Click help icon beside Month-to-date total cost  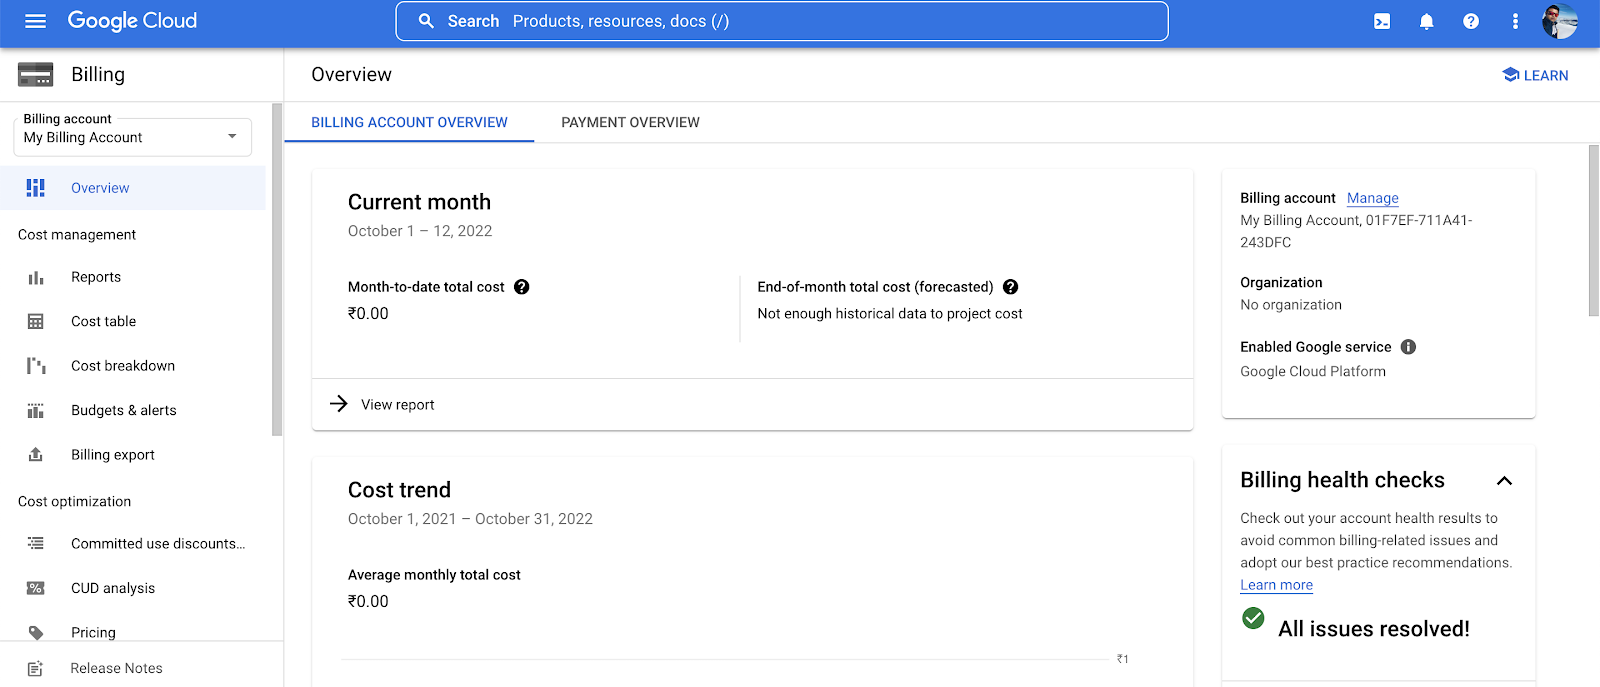522,287
